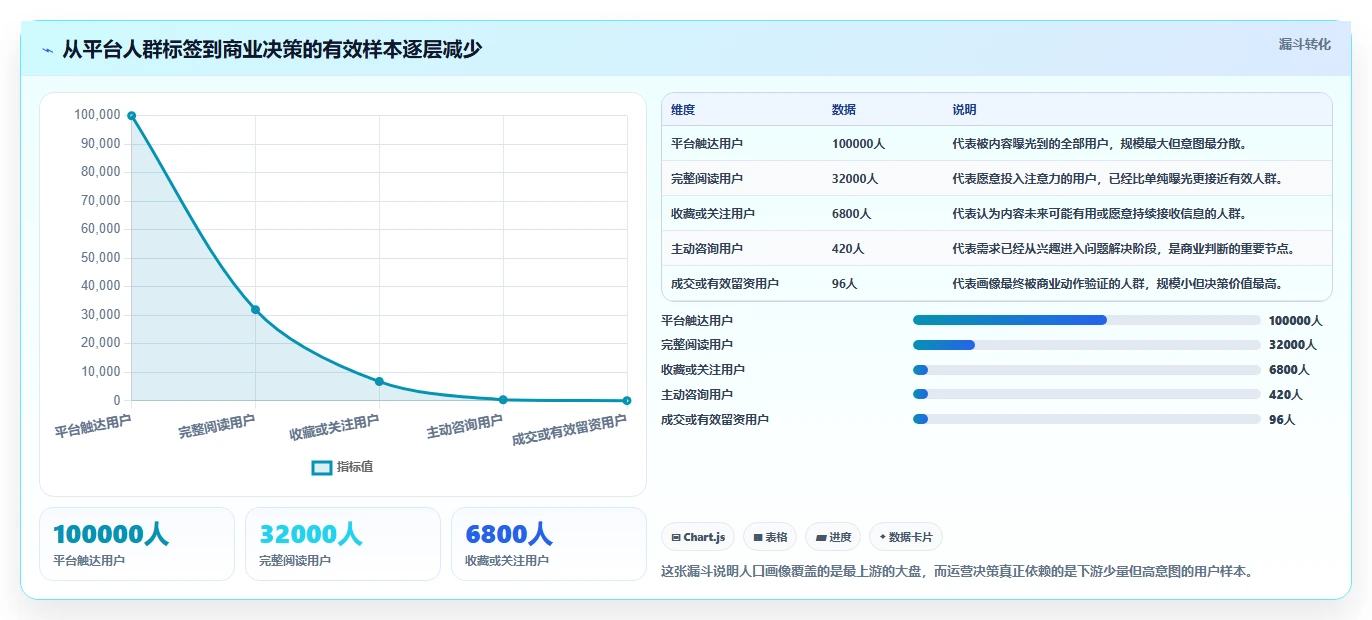Click the 表格 tag
Viewport: 1372px width, 620px height.
[770, 537]
